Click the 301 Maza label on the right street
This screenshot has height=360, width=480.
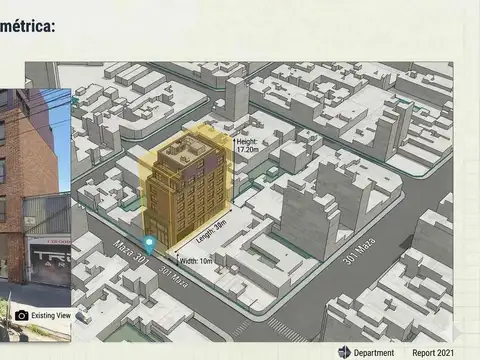[x=359, y=251]
